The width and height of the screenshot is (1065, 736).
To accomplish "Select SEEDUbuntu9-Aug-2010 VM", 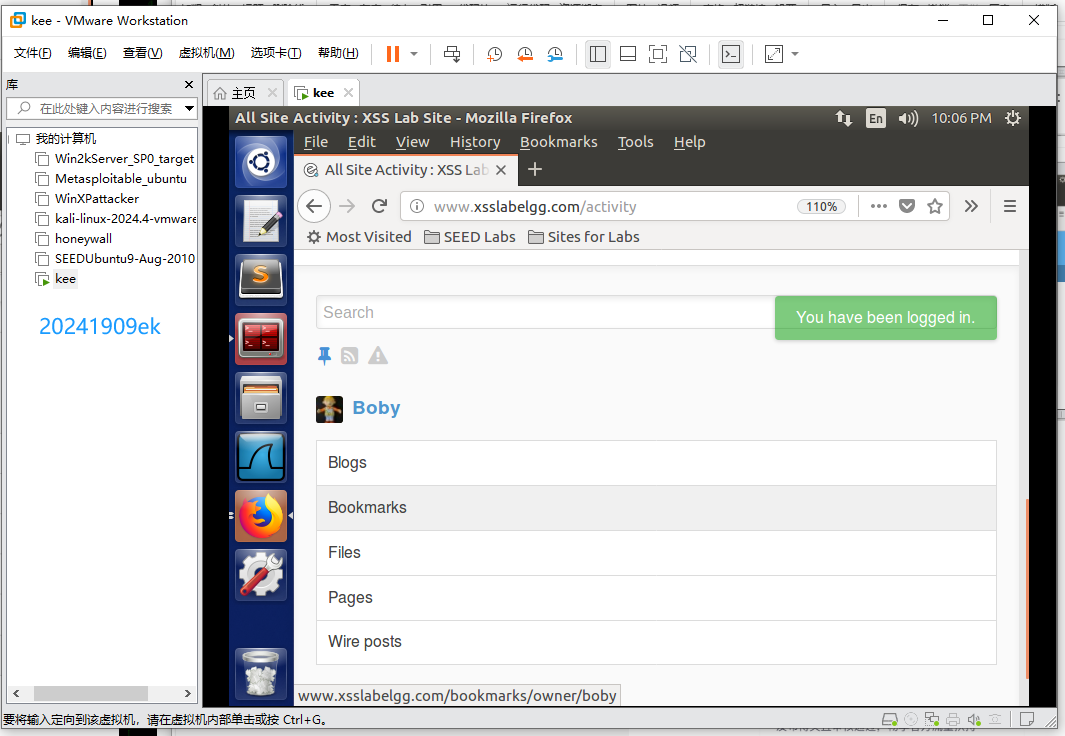I will [x=124, y=259].
